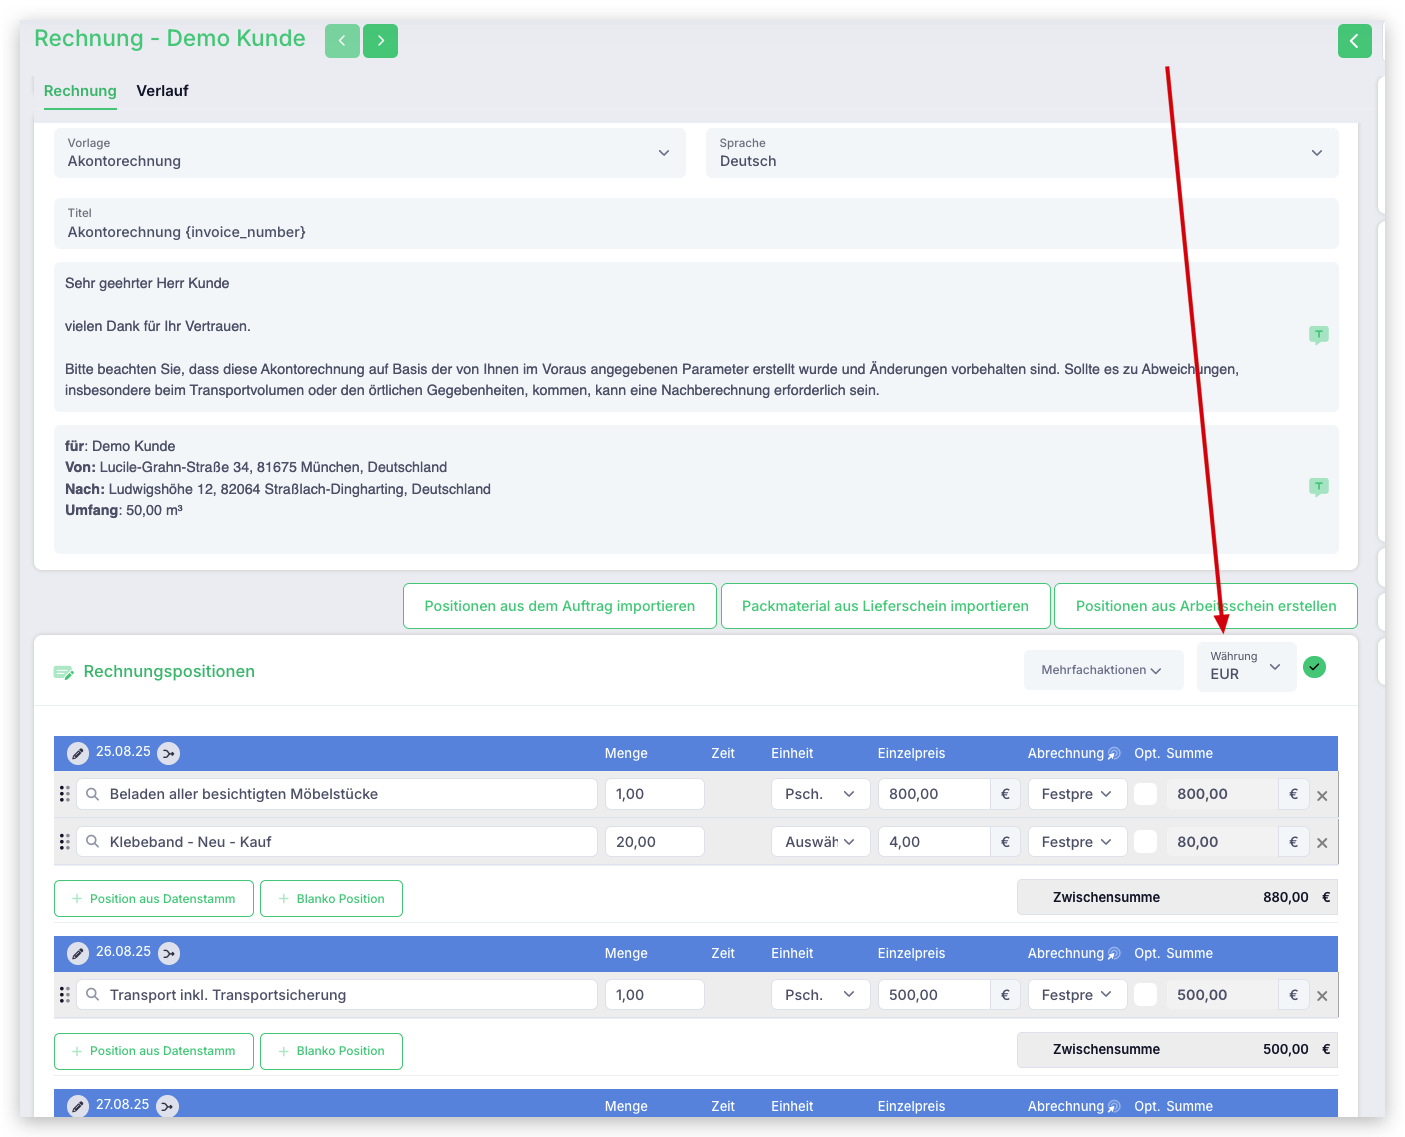Open text template icon in address text box
This screenshot has height=1137, width=1405.
(1319, 487)
